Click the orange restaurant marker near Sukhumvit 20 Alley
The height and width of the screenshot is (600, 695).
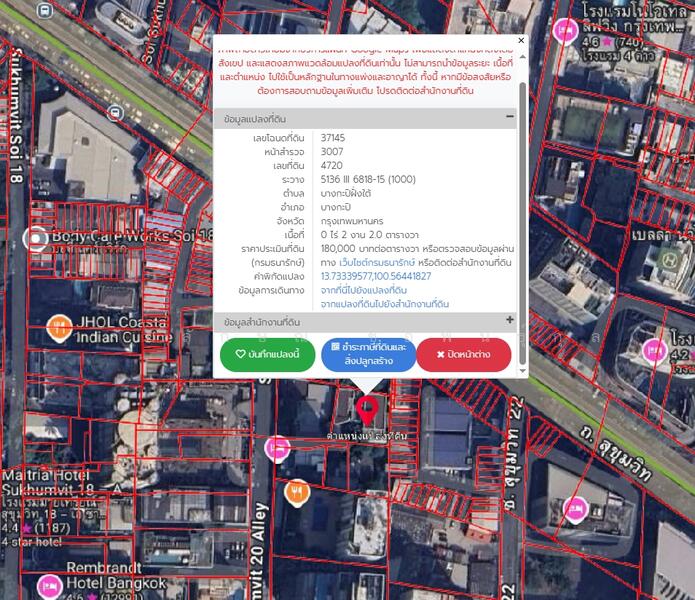coord(296,491)
